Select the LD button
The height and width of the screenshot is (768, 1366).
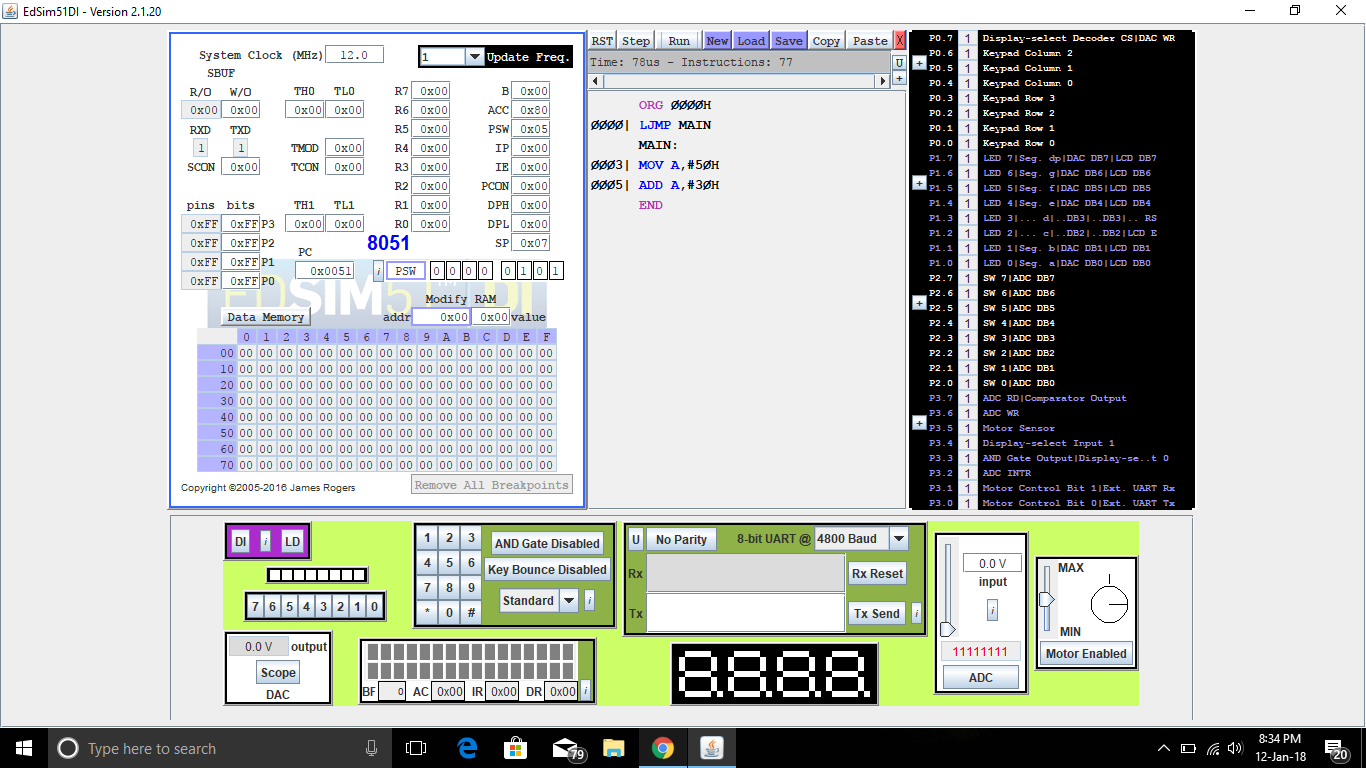[292, 541]
